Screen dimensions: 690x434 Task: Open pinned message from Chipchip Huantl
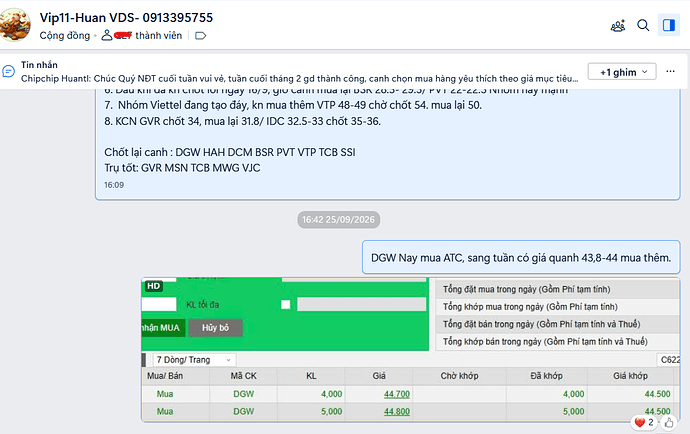click(299, 79)
